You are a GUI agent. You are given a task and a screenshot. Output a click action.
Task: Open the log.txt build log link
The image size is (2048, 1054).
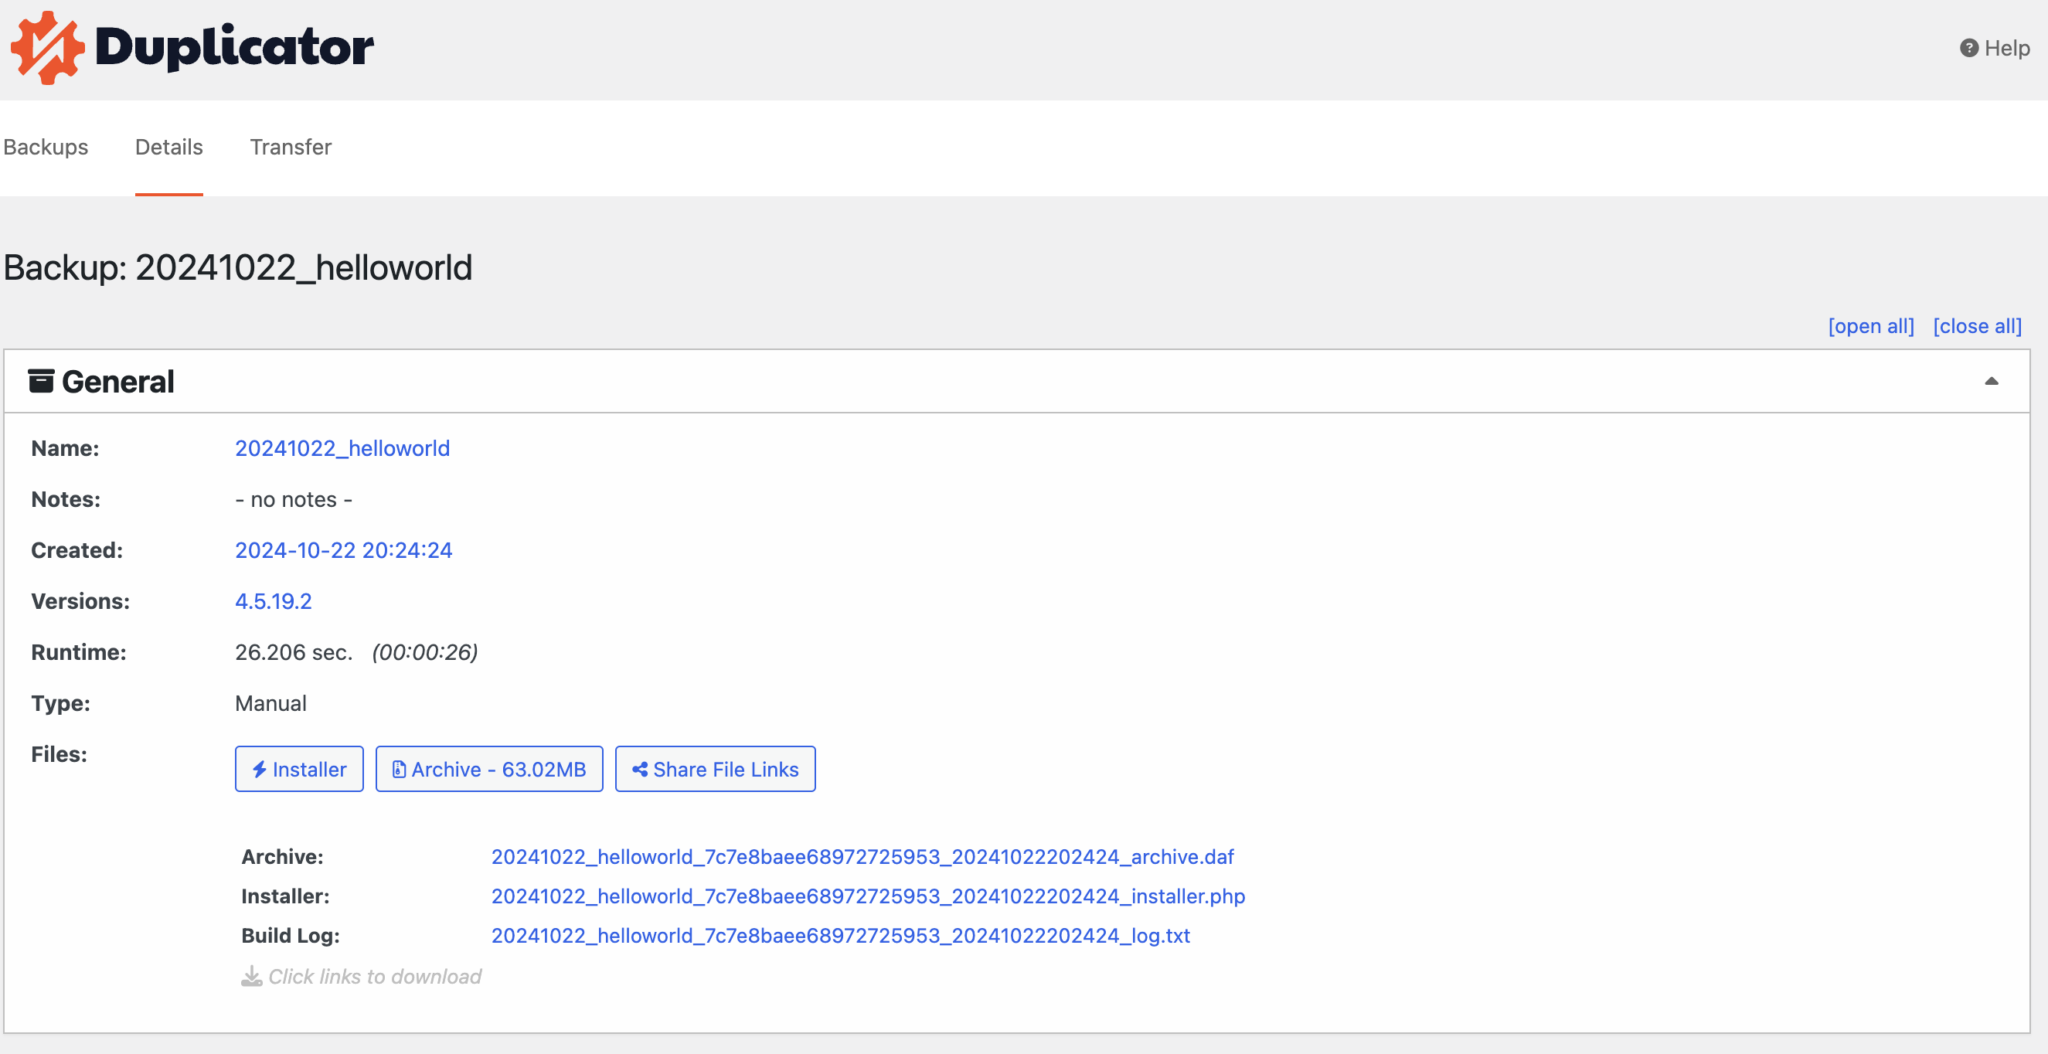click(x=840, y=936)
